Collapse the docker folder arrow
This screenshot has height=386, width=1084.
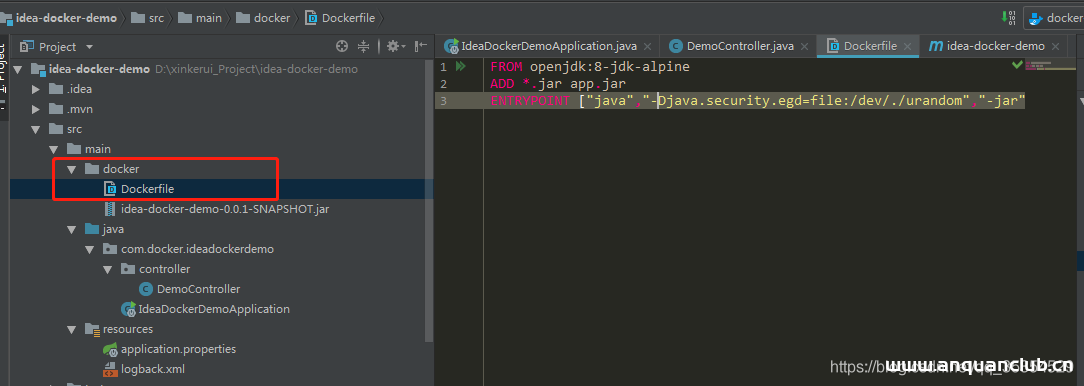(72, 169)
